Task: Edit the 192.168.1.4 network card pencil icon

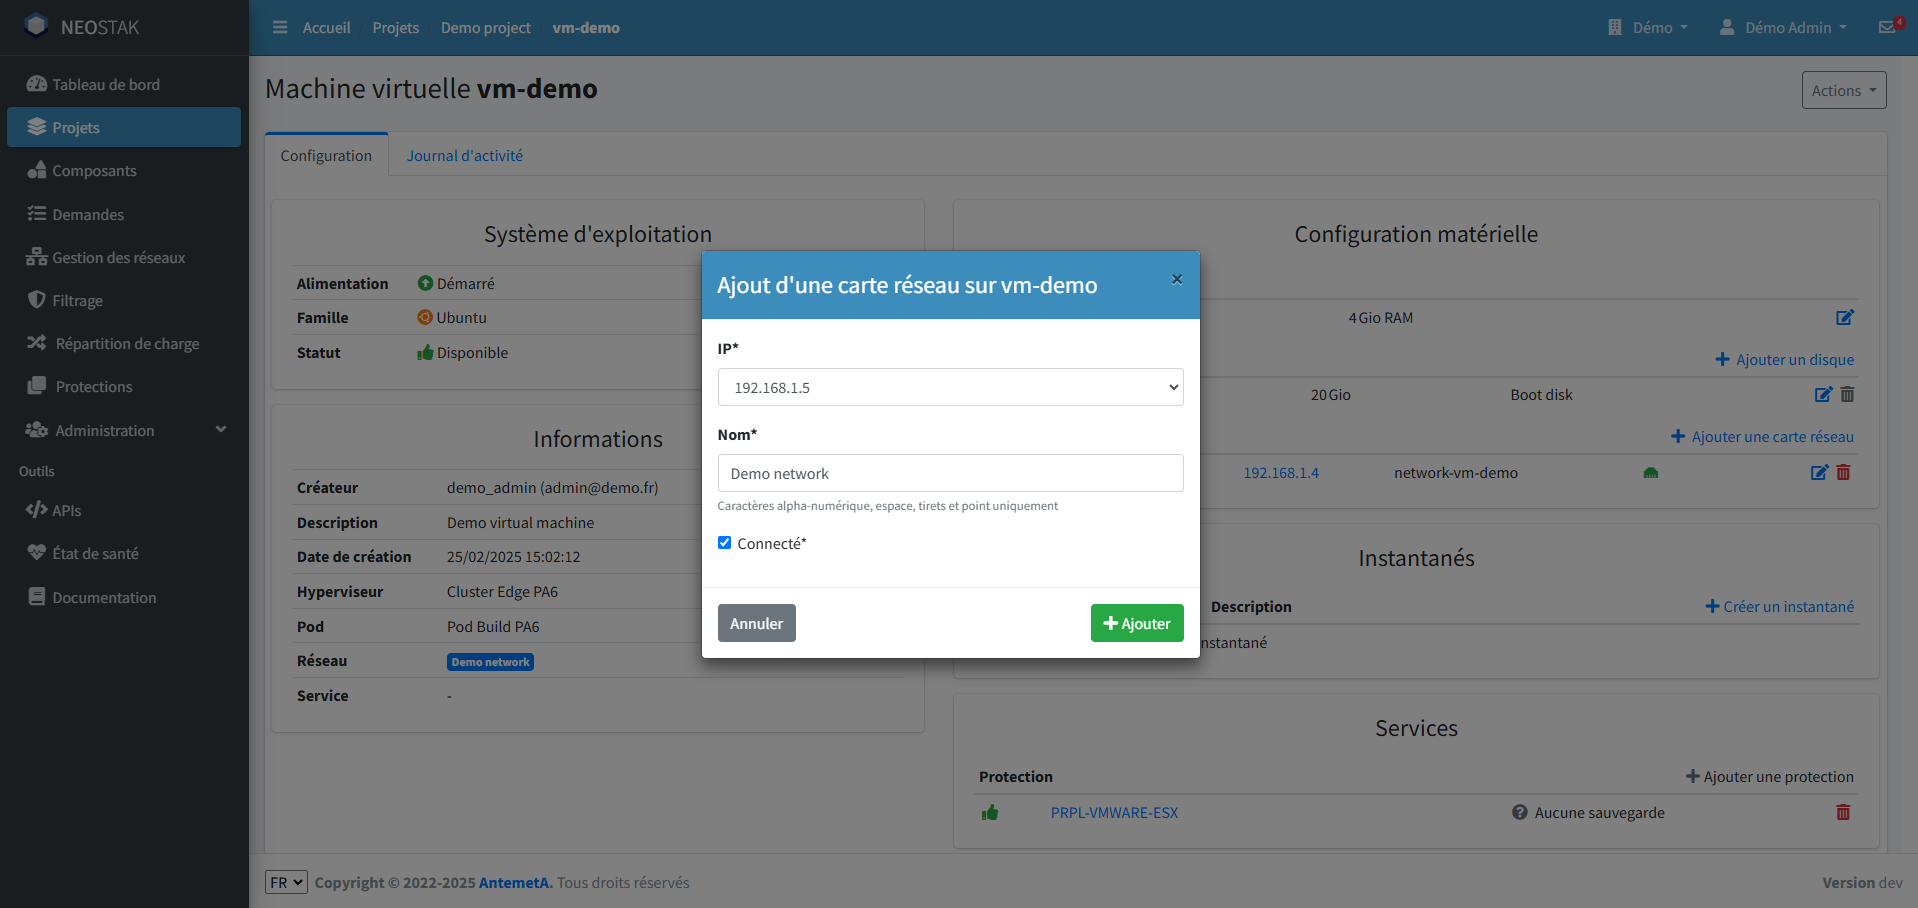Action: pos(1819,472)
